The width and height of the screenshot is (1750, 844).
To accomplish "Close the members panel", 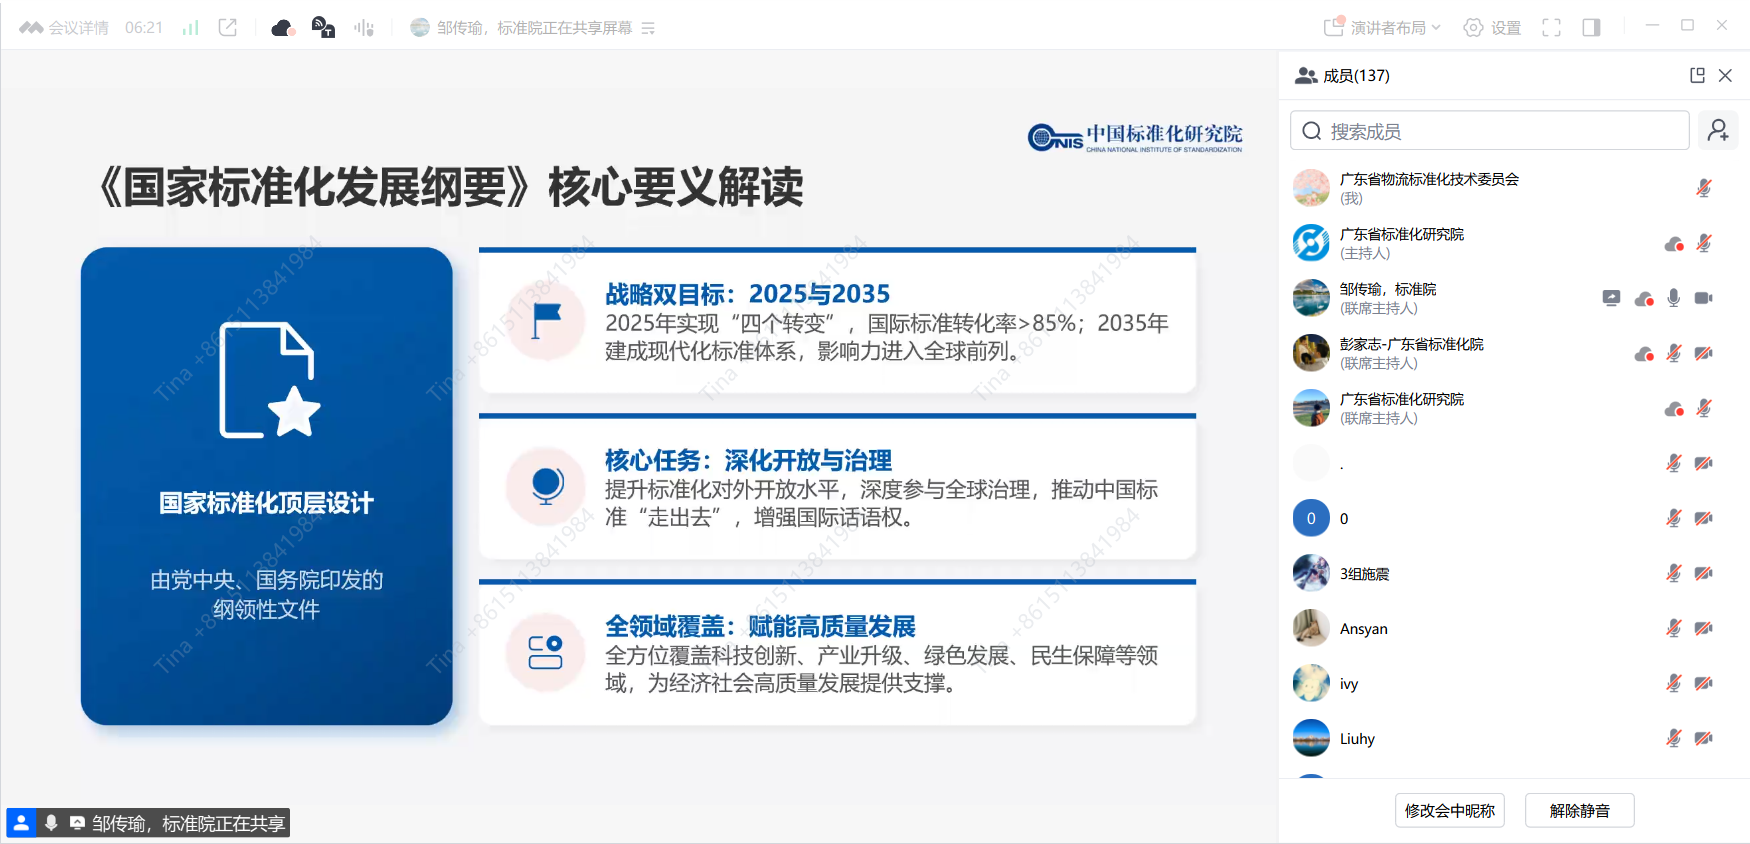I will click(x=1725, y=75).
